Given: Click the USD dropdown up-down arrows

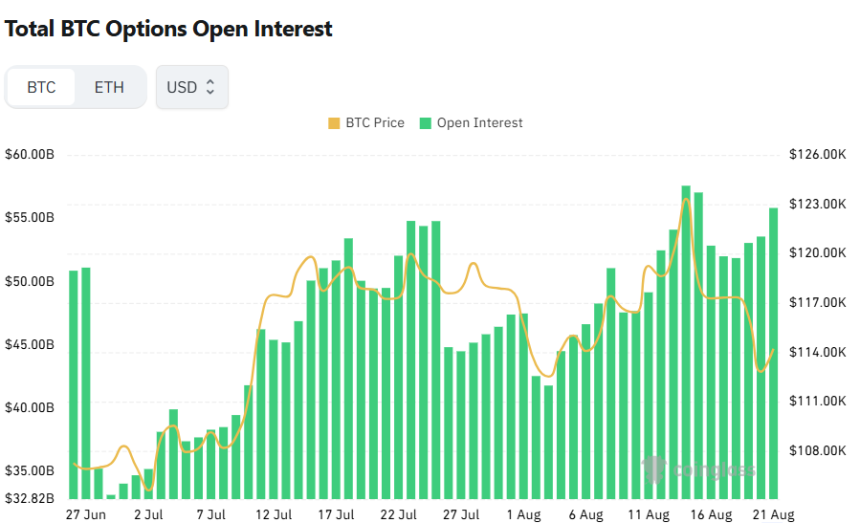Looking at the screenshot, I should [210, 87].
